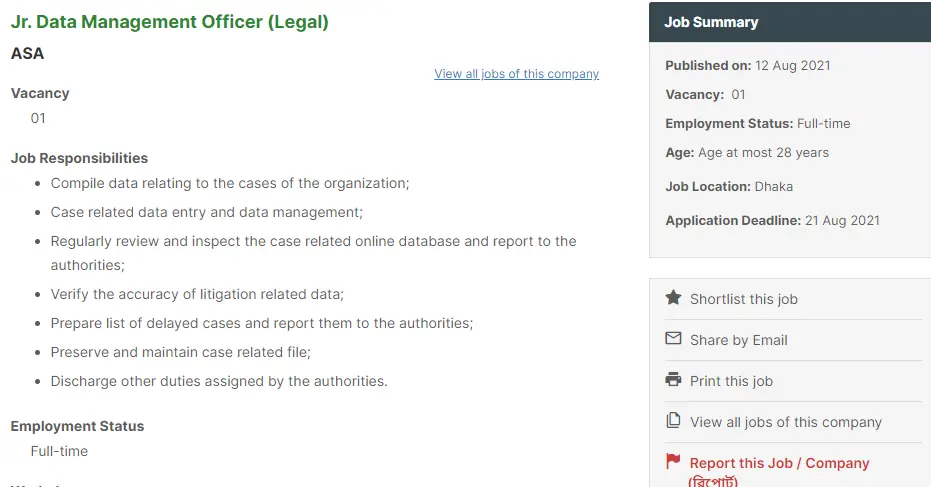
Task: Click the Job Location Dhaka entry
Action: click(729, 186)
